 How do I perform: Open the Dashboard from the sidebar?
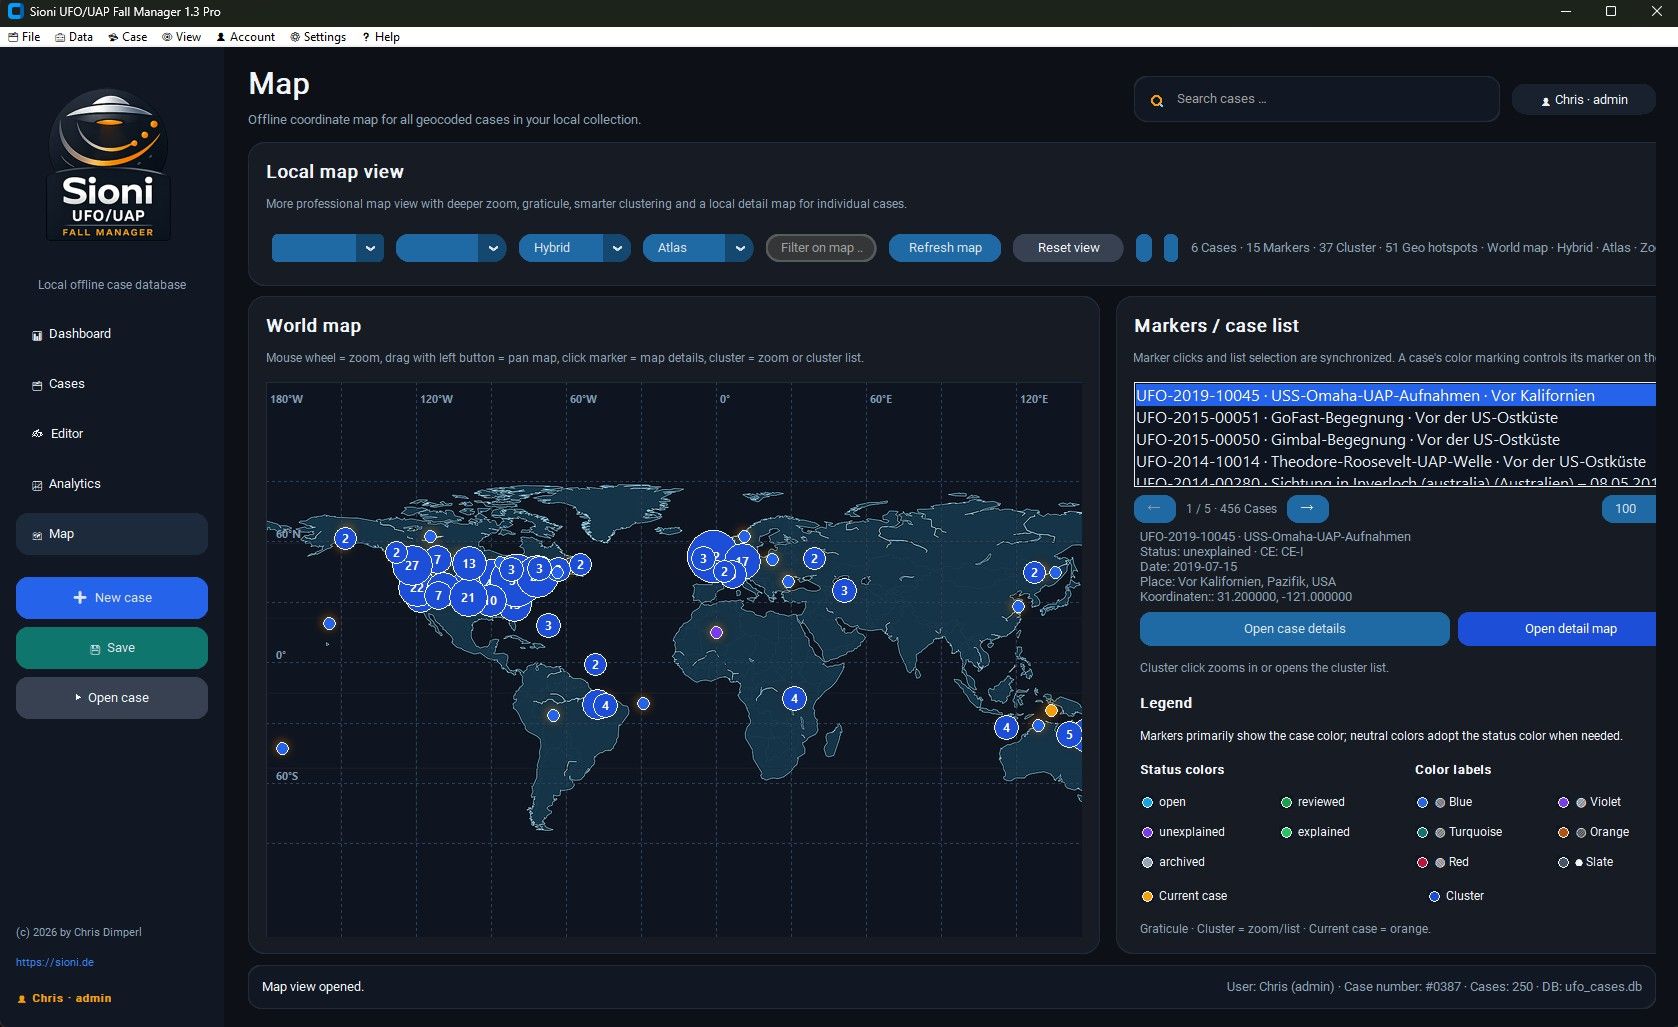tap(80, 334)
